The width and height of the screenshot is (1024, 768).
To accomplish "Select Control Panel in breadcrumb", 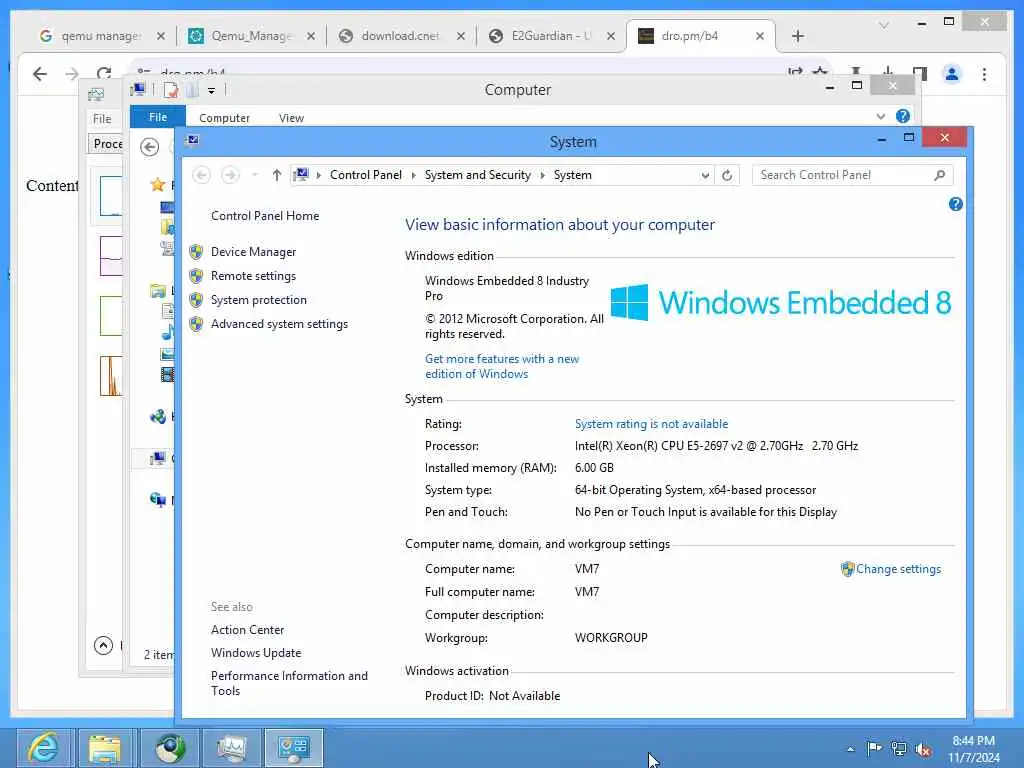I will tap(366, 175).
